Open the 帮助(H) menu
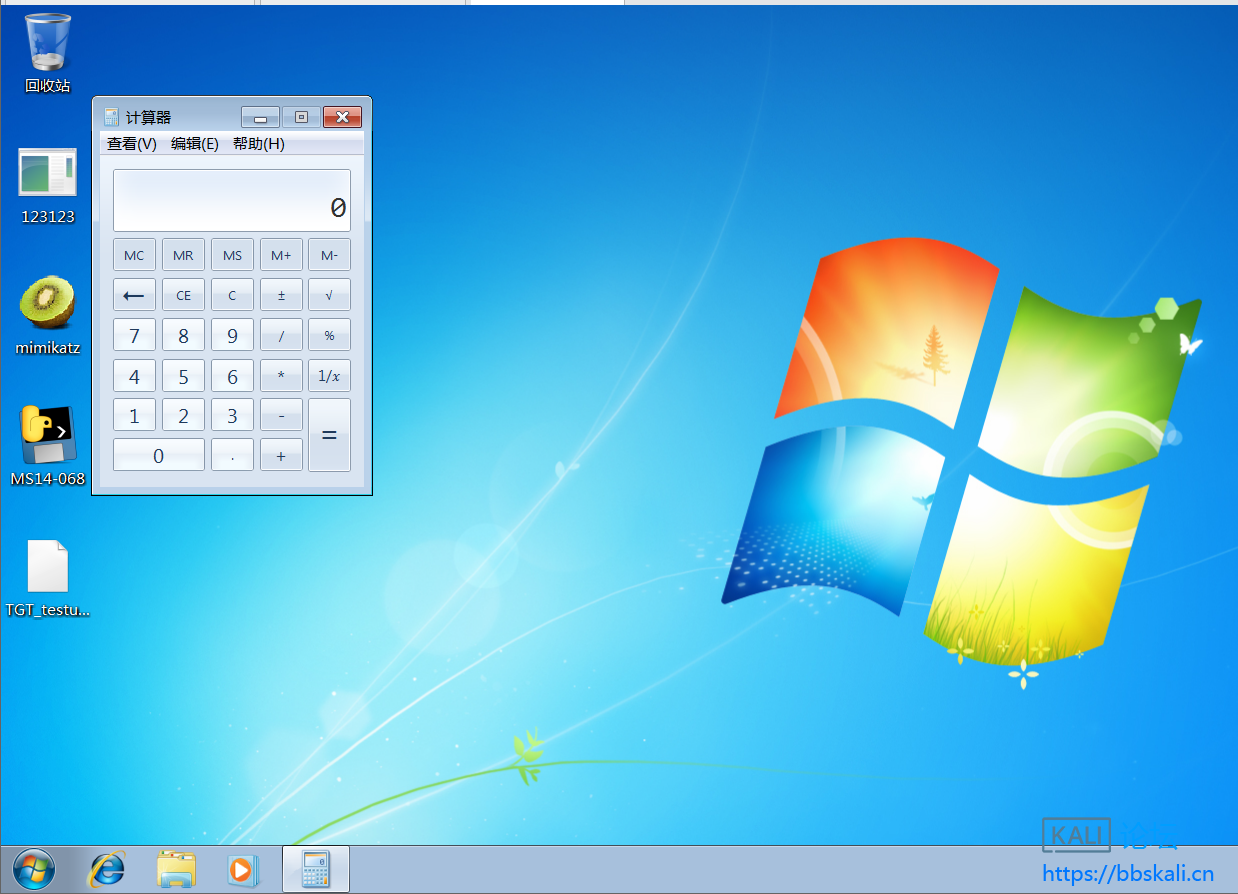Image resolution: width=1238 pixels, height=894 pixels. pos(259,144)
